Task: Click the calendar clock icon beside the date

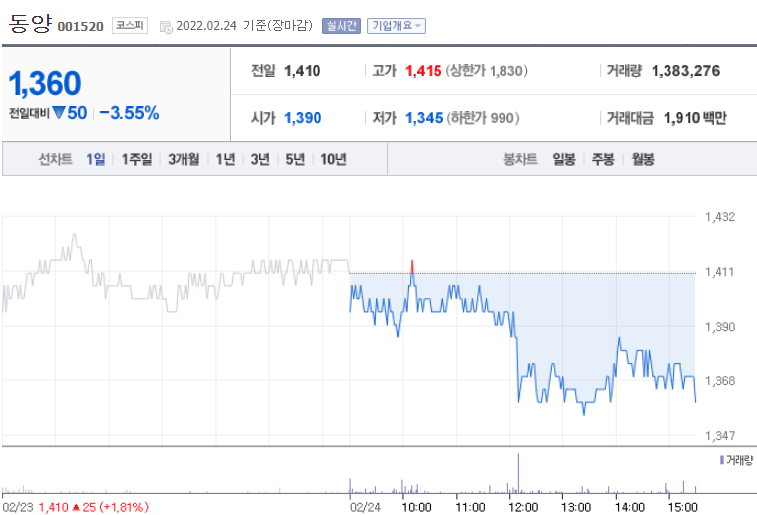Action: click(x=166, y=27)
